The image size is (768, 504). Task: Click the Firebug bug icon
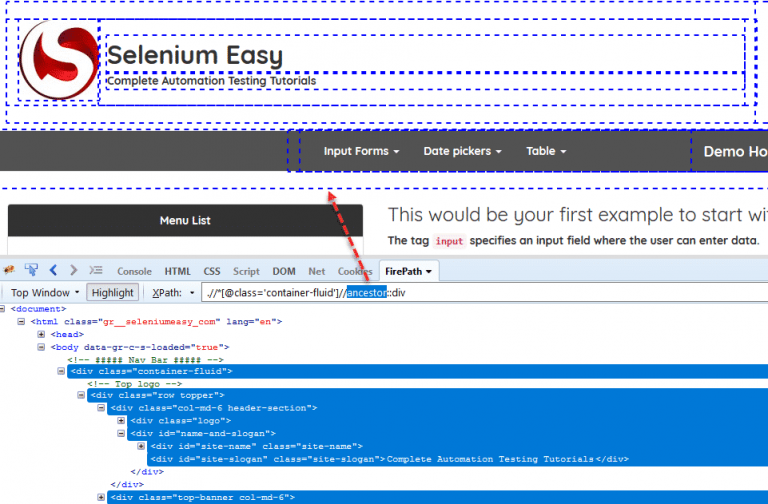tap(9, 270)
